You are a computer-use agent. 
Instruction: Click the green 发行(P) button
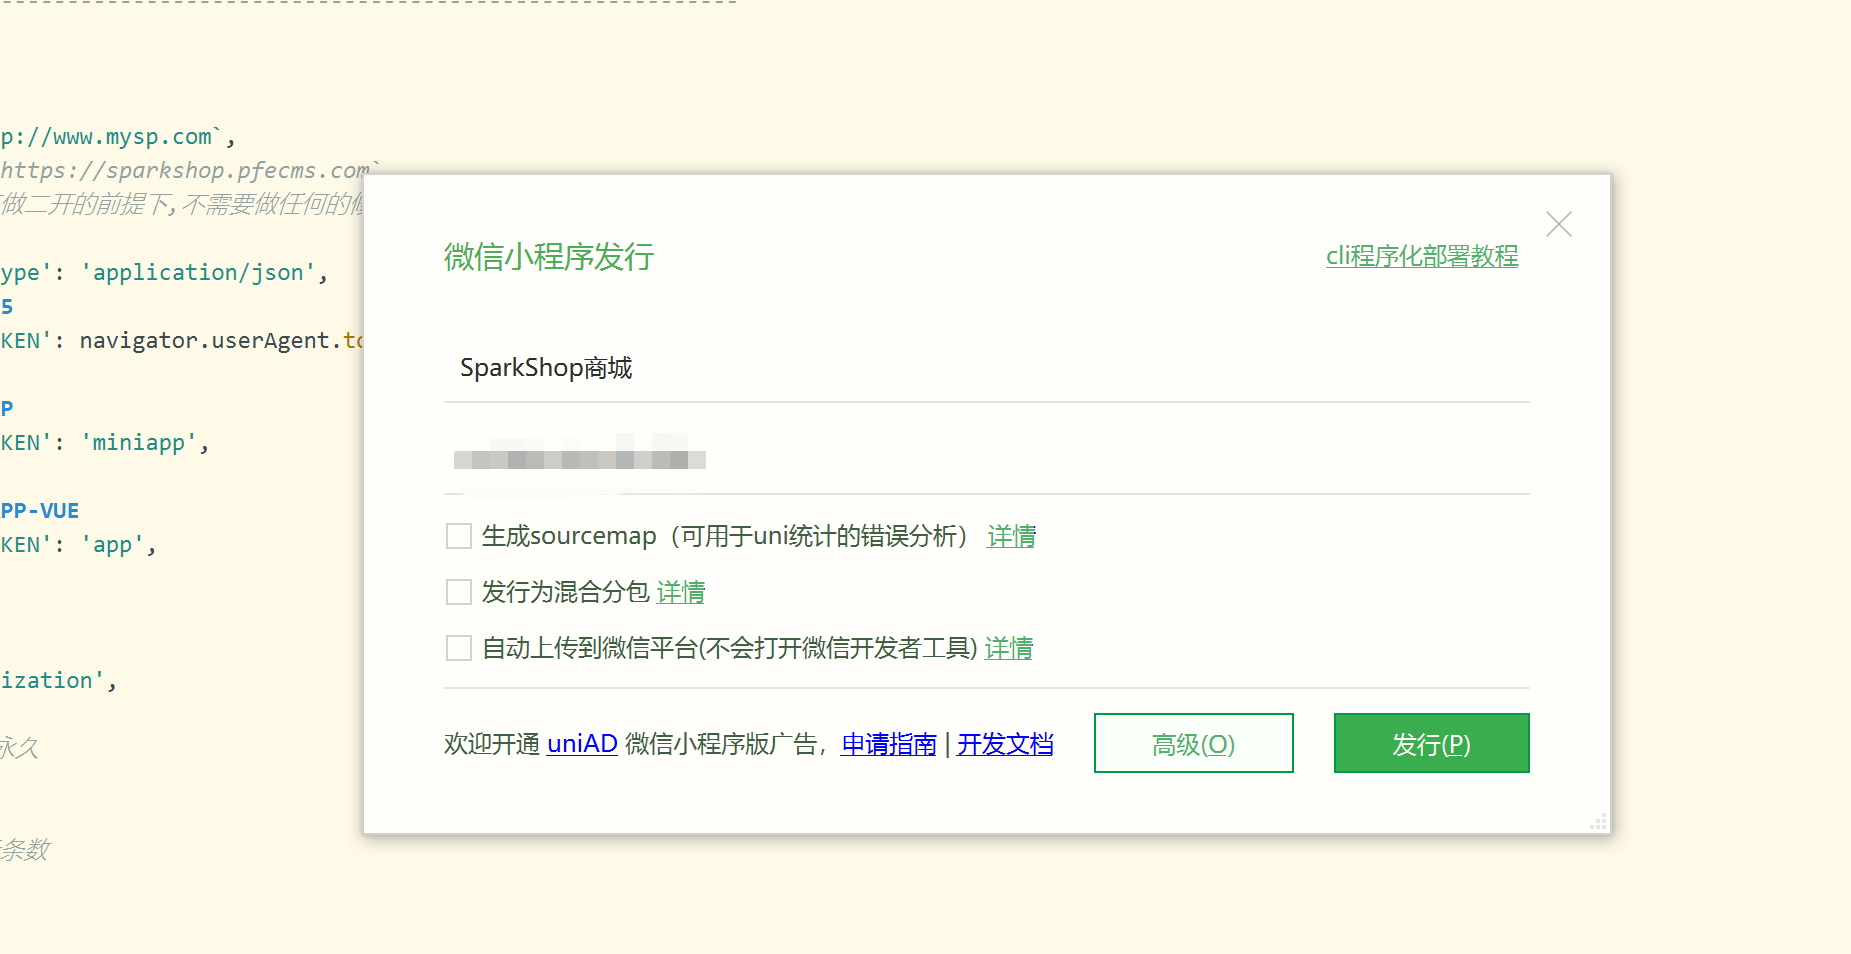(x=1431, y=743)
